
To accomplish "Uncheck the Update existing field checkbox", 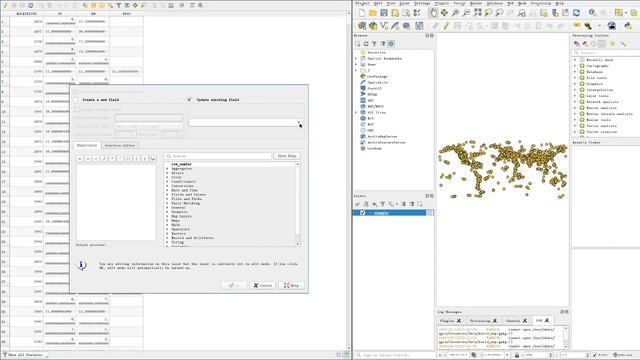I will pos(189,100).
